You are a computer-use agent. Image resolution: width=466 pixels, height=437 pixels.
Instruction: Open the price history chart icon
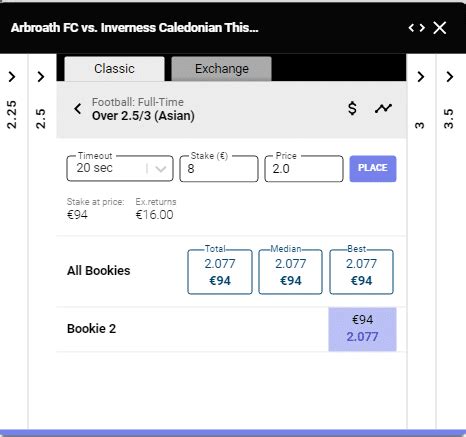point(383,108)
